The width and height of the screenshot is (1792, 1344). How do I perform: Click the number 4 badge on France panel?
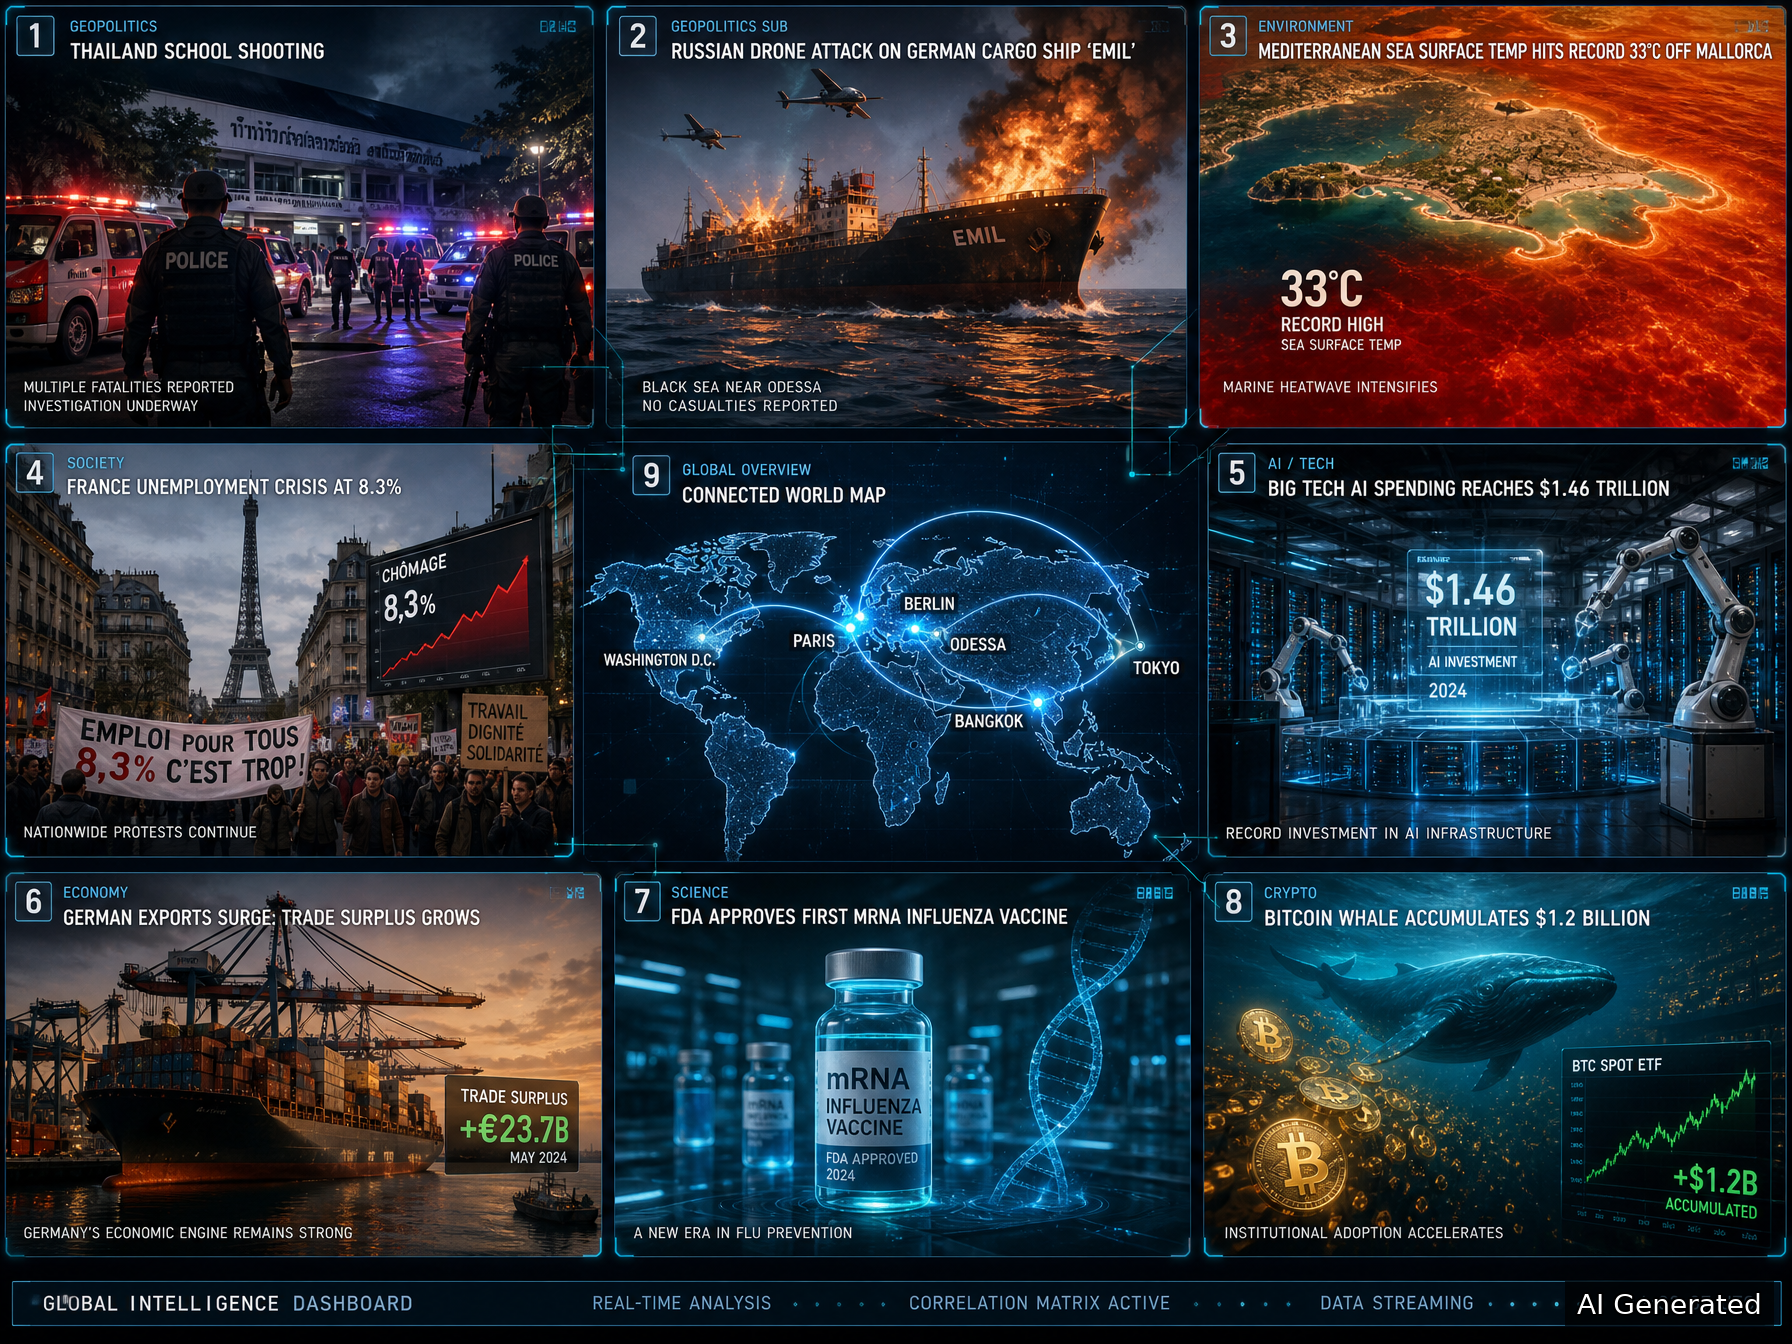35,472
